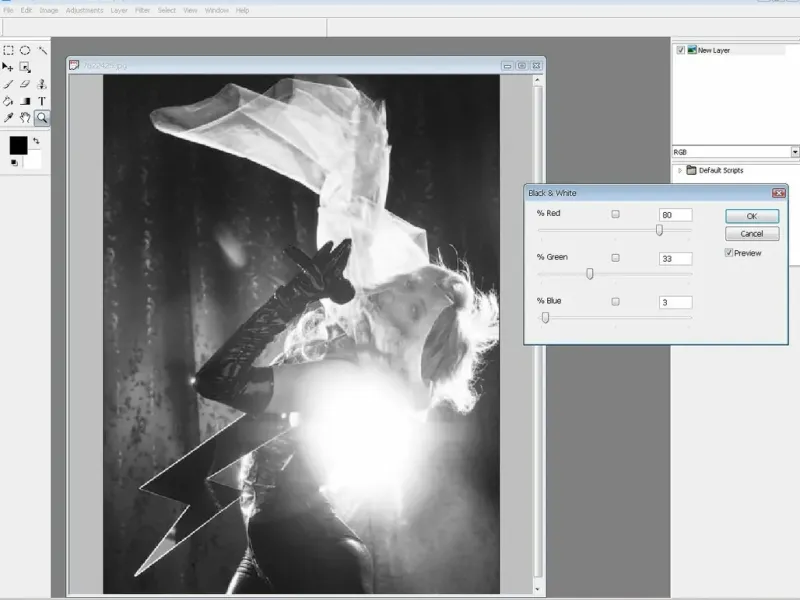The height and width of the screenshot is (600, 800).
Task: Select the Paint Bucket fill tool
Action: point(8,101)
